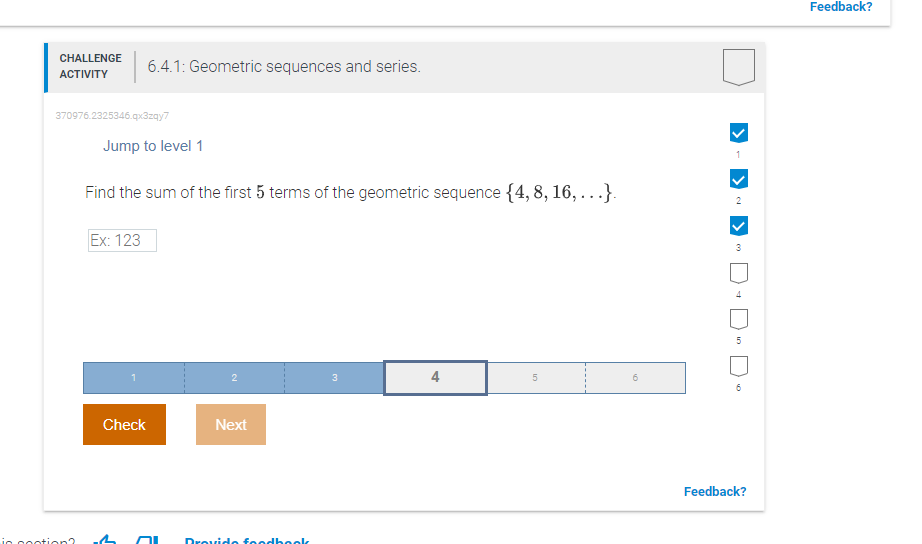
Task: Click the Next button
Action: click(230, 425)
